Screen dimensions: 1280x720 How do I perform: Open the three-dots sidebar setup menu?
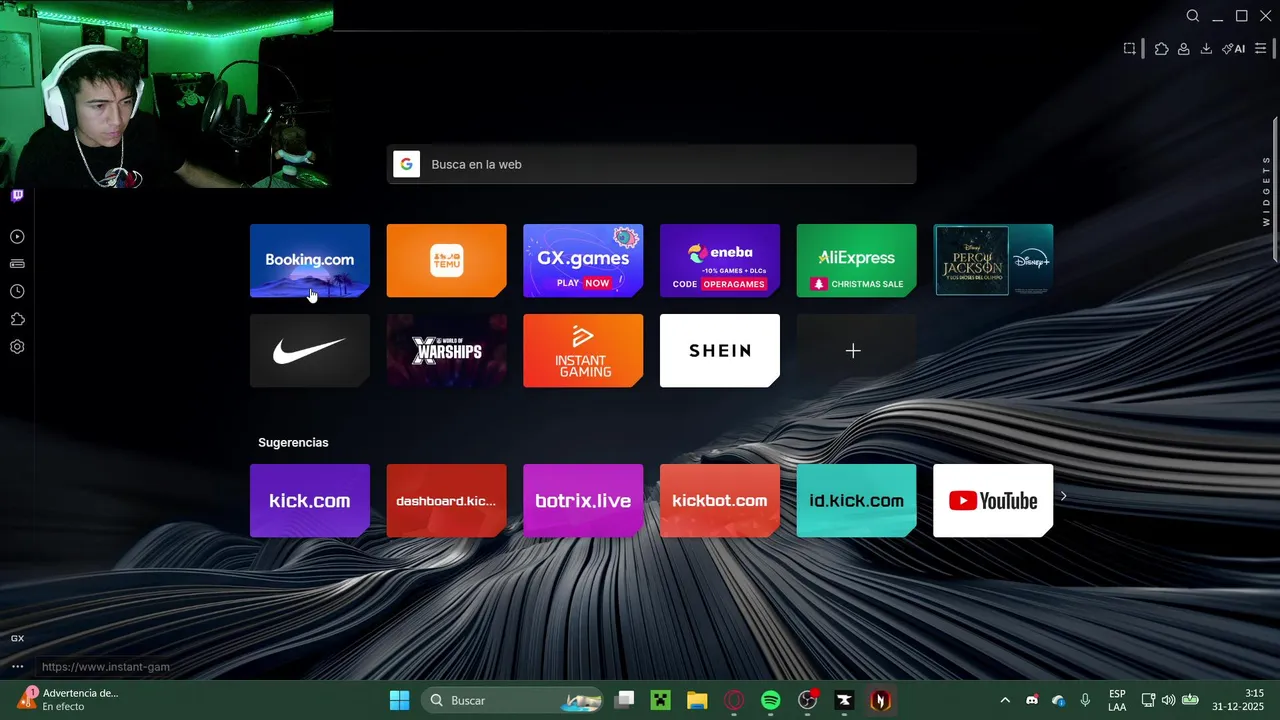coord(17,666)
